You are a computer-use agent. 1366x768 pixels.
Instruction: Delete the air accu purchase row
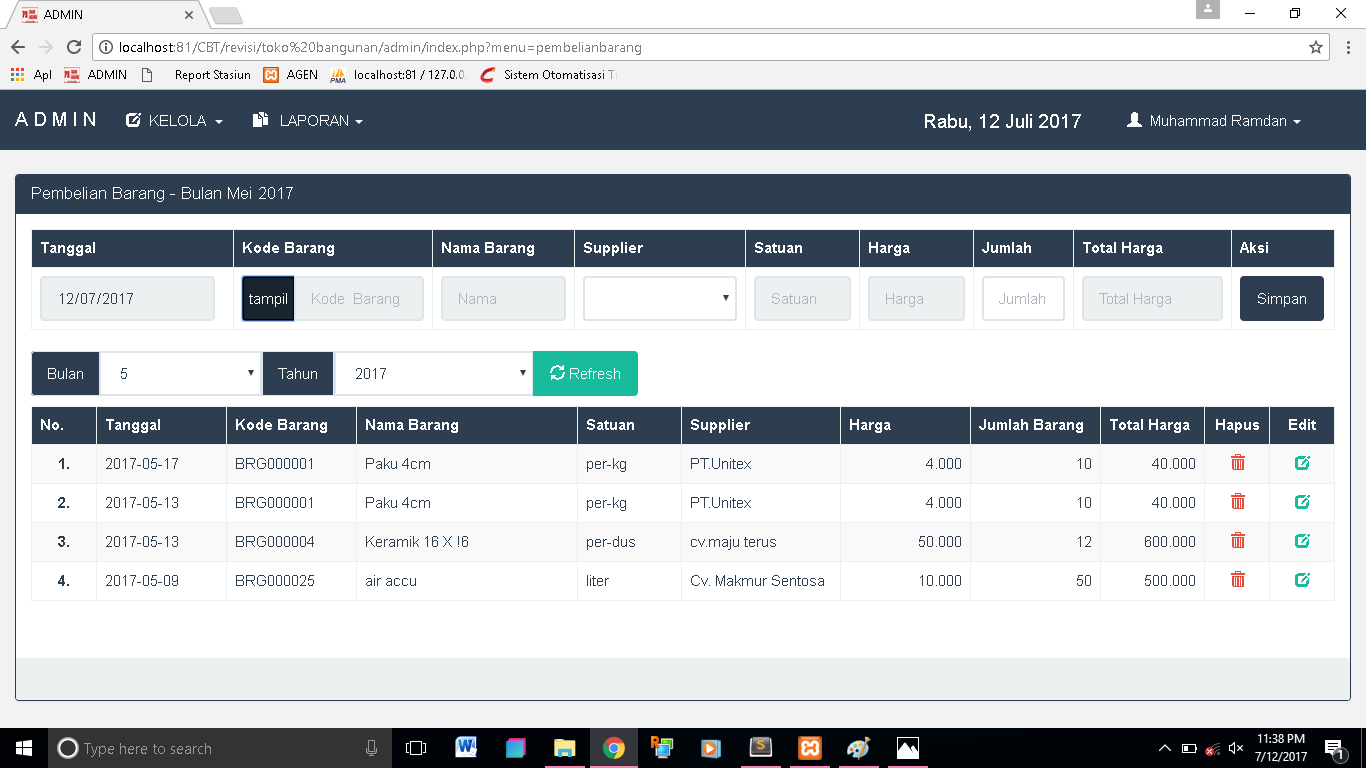[1238, 579]
